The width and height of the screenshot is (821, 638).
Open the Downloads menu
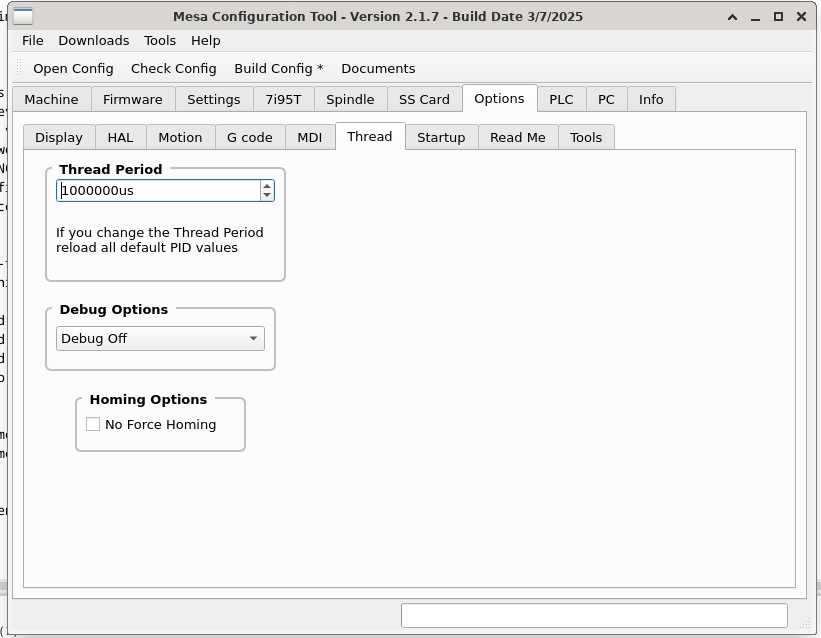[x=94, y=40]
